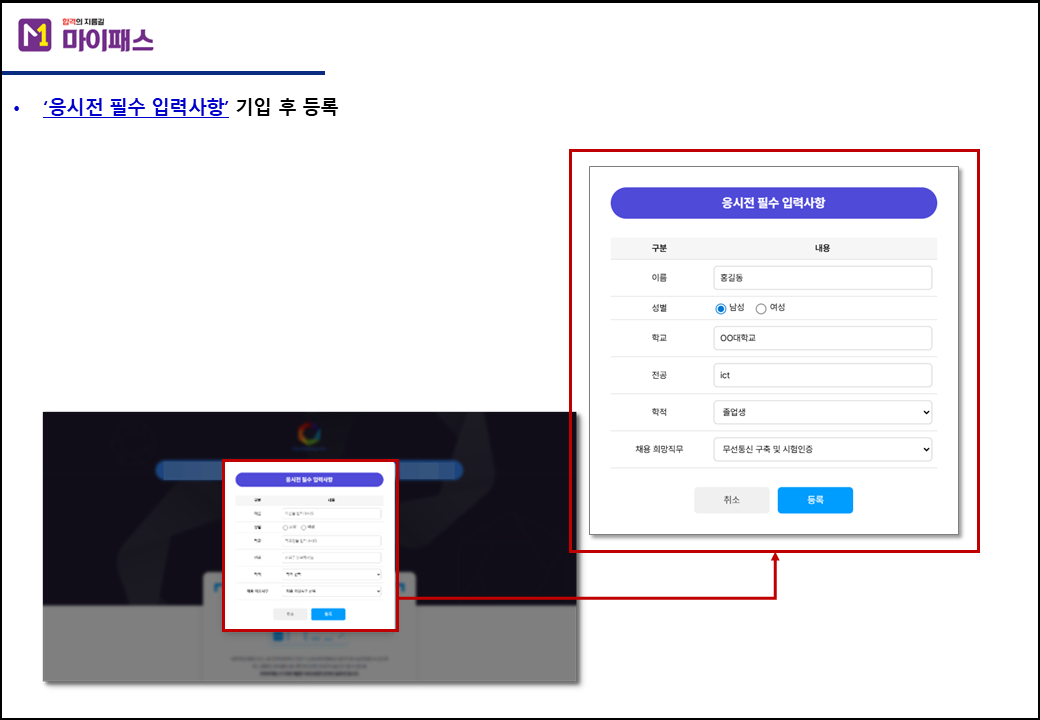Click the name input in the small form
Viewport: 1040px width, 720px height.
coord(331,514)
